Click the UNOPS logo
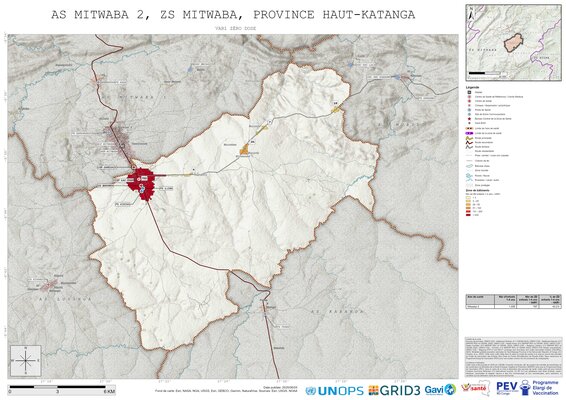This screenshot has height=400, width=566. tap(334, 391)
